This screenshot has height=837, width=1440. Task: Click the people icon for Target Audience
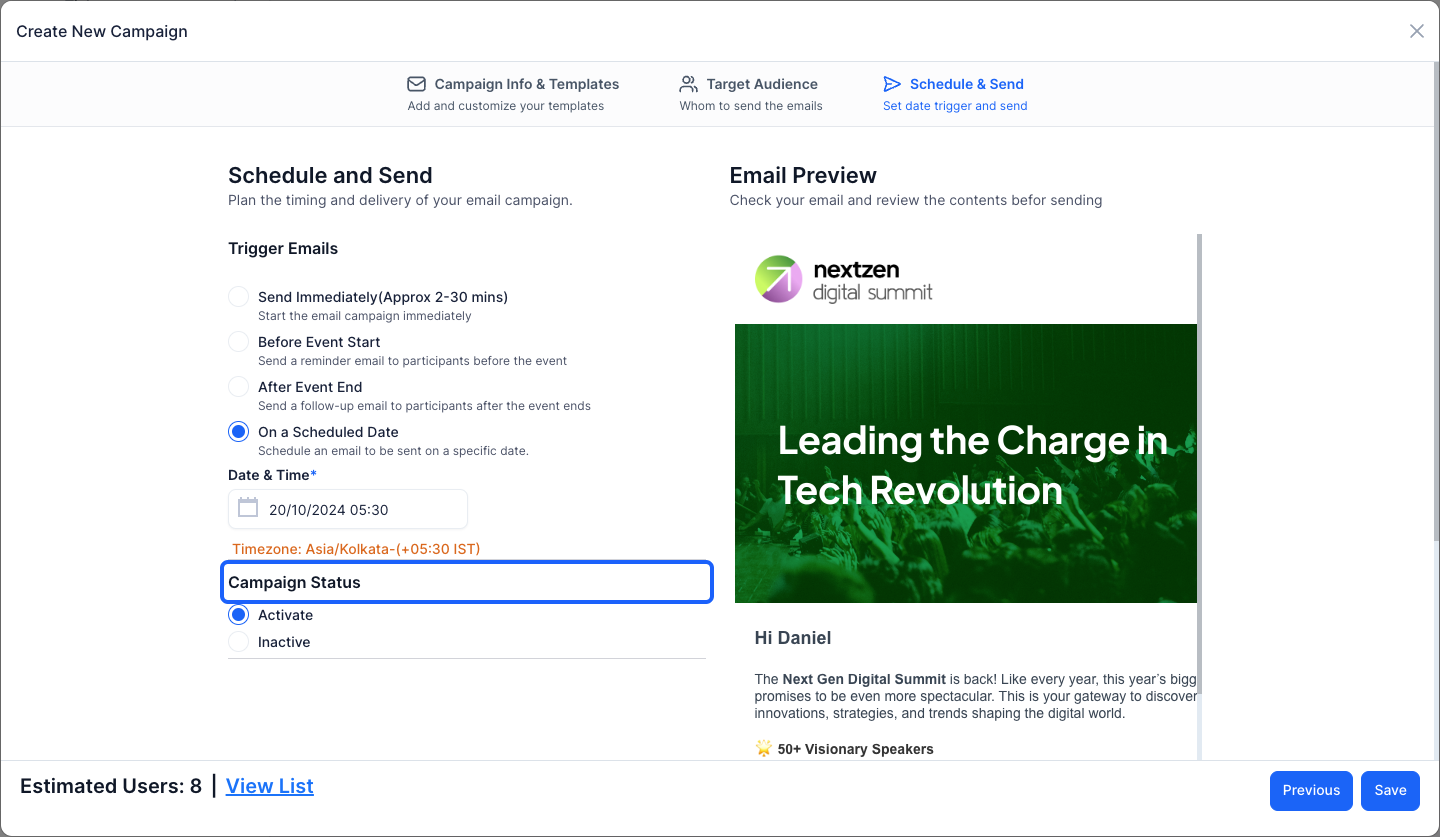[x=689, y=84]
